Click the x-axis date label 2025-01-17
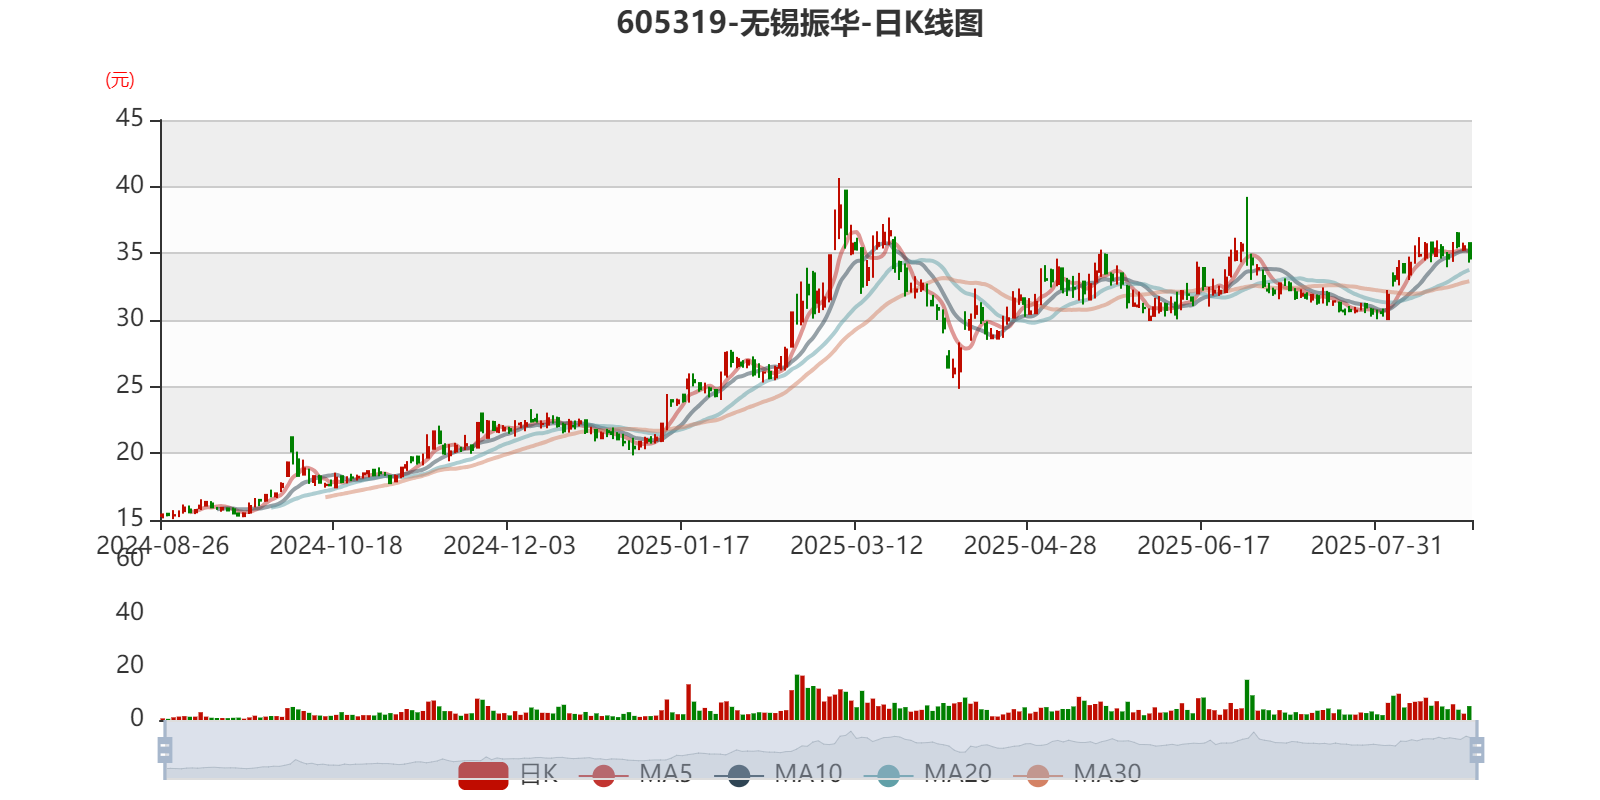Viewport: 1600px width, 800px height. click(683, 546)
